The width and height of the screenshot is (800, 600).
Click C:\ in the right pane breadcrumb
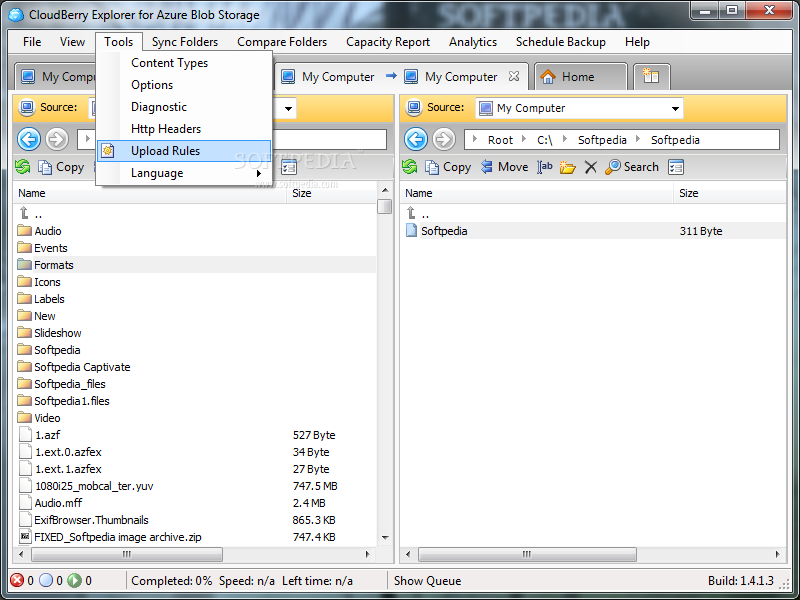(x=544, y=140)
